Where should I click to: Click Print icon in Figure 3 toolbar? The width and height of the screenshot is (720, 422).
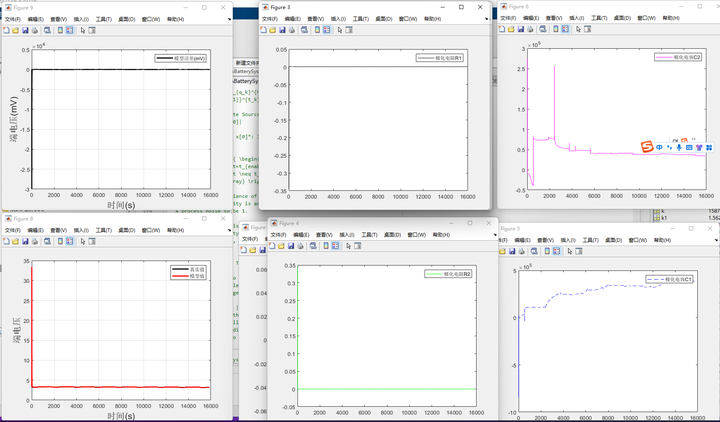pos(294,30)
